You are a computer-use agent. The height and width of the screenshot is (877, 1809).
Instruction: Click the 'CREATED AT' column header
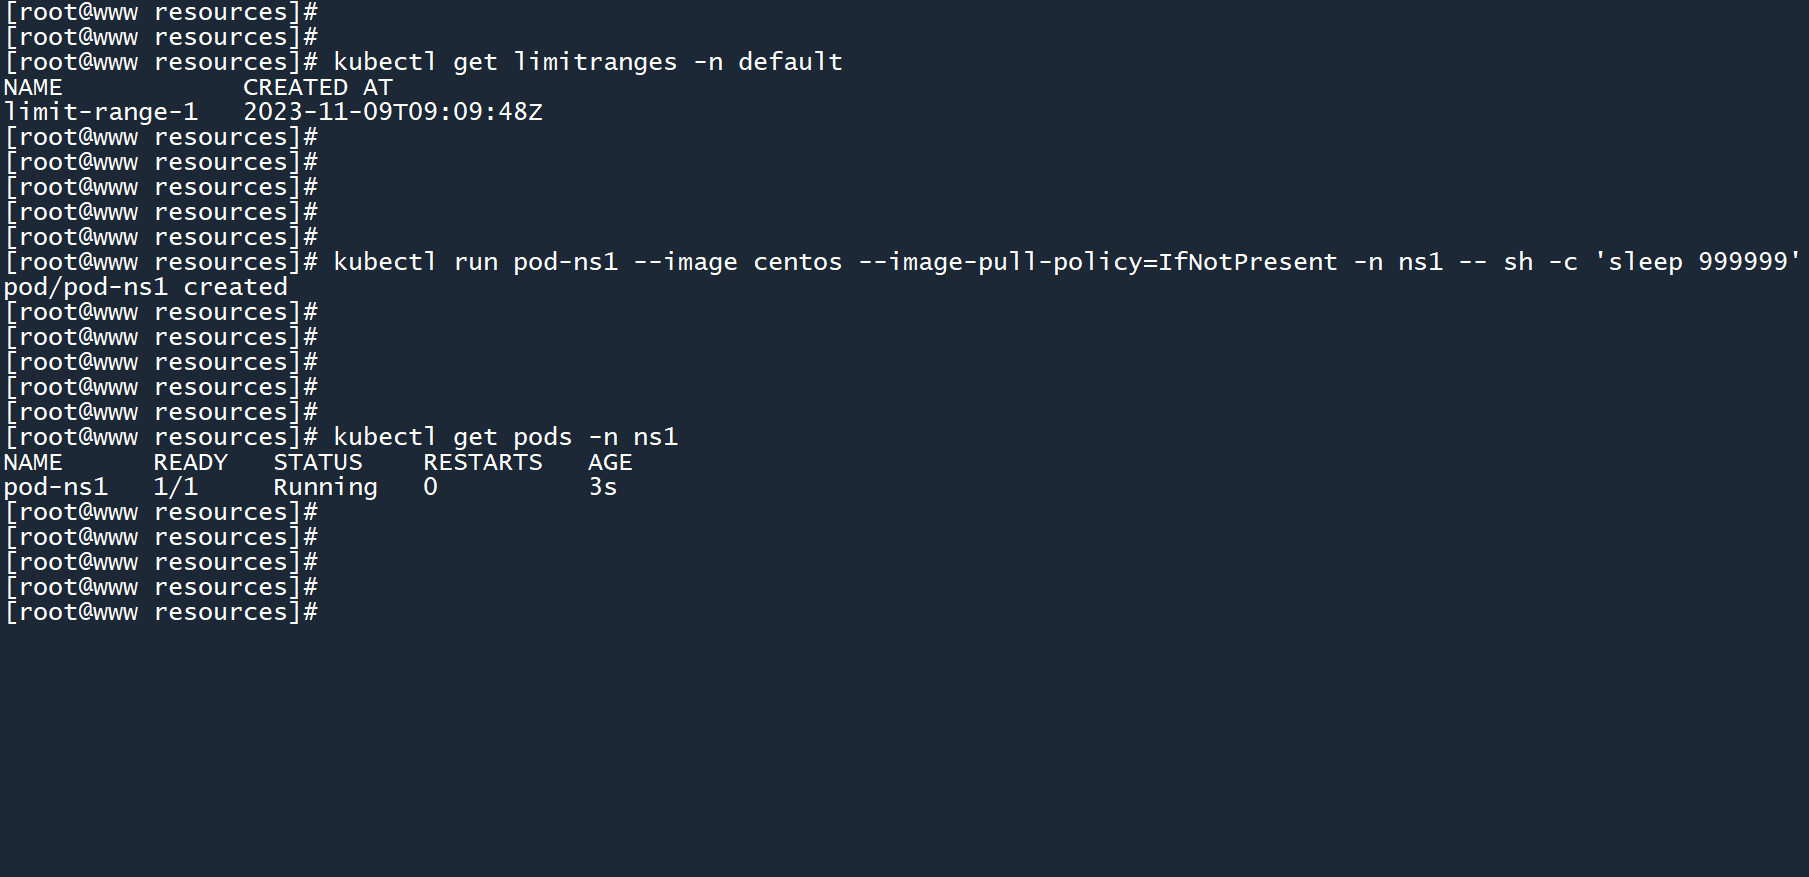tap(317, 88)
